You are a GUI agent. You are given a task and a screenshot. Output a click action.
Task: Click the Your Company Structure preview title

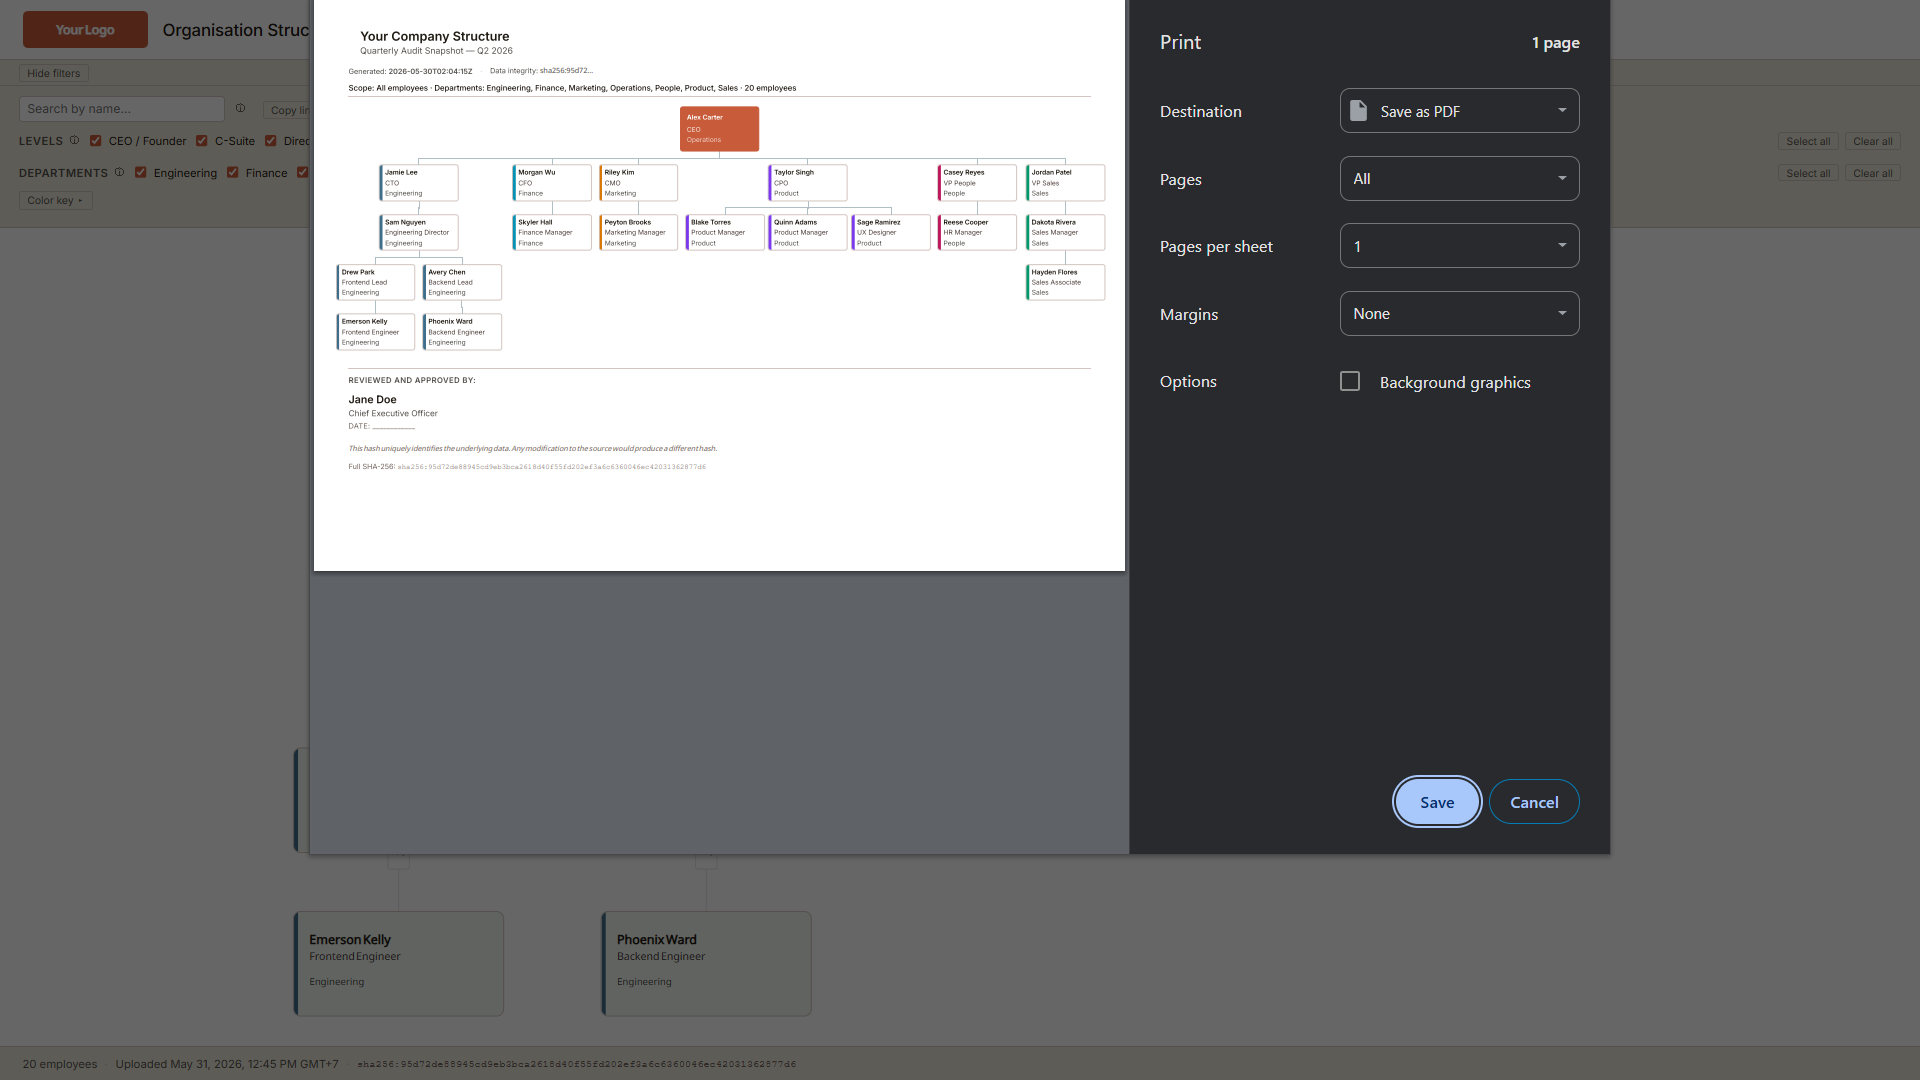(x=435, y=36)
